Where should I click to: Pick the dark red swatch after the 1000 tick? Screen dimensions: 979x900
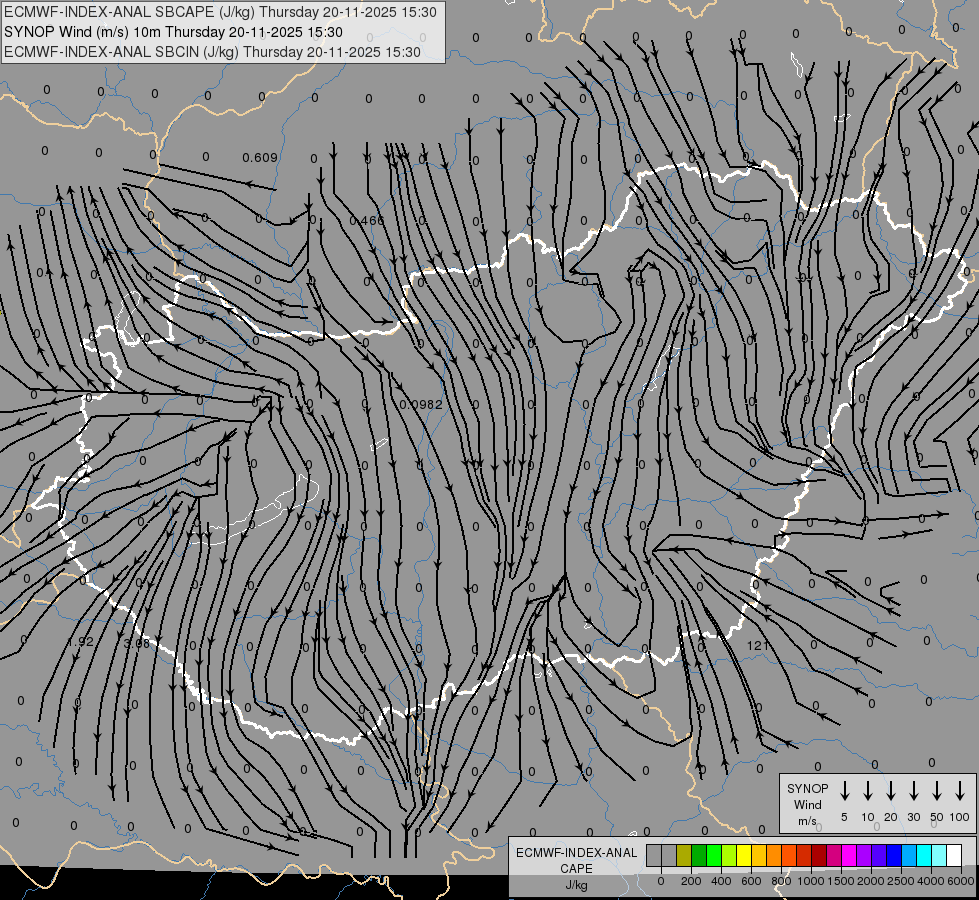(819, 855)
